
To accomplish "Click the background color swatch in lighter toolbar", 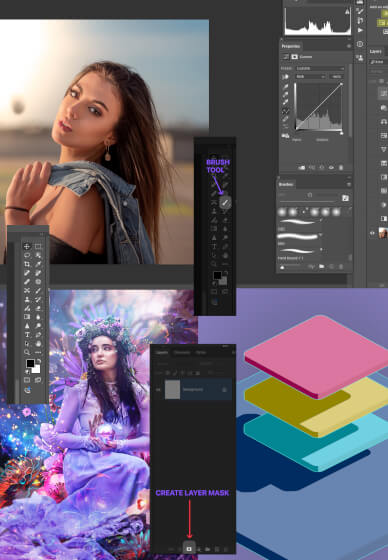I will click(x=36, y=369).
